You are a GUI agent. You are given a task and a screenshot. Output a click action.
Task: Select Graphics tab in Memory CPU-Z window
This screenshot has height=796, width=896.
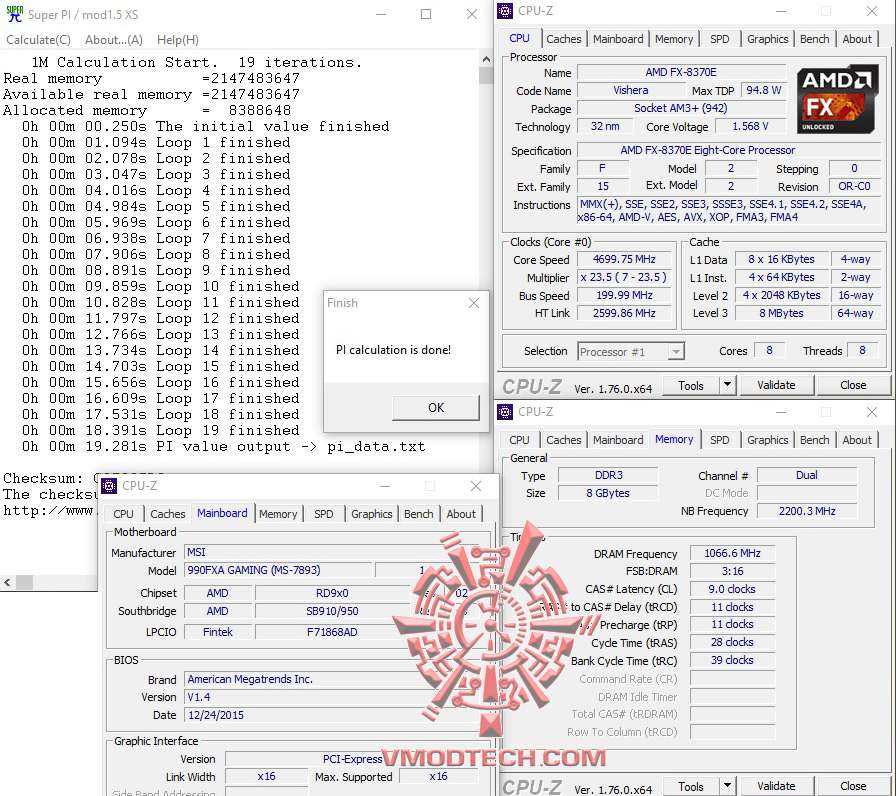point(767,440)
